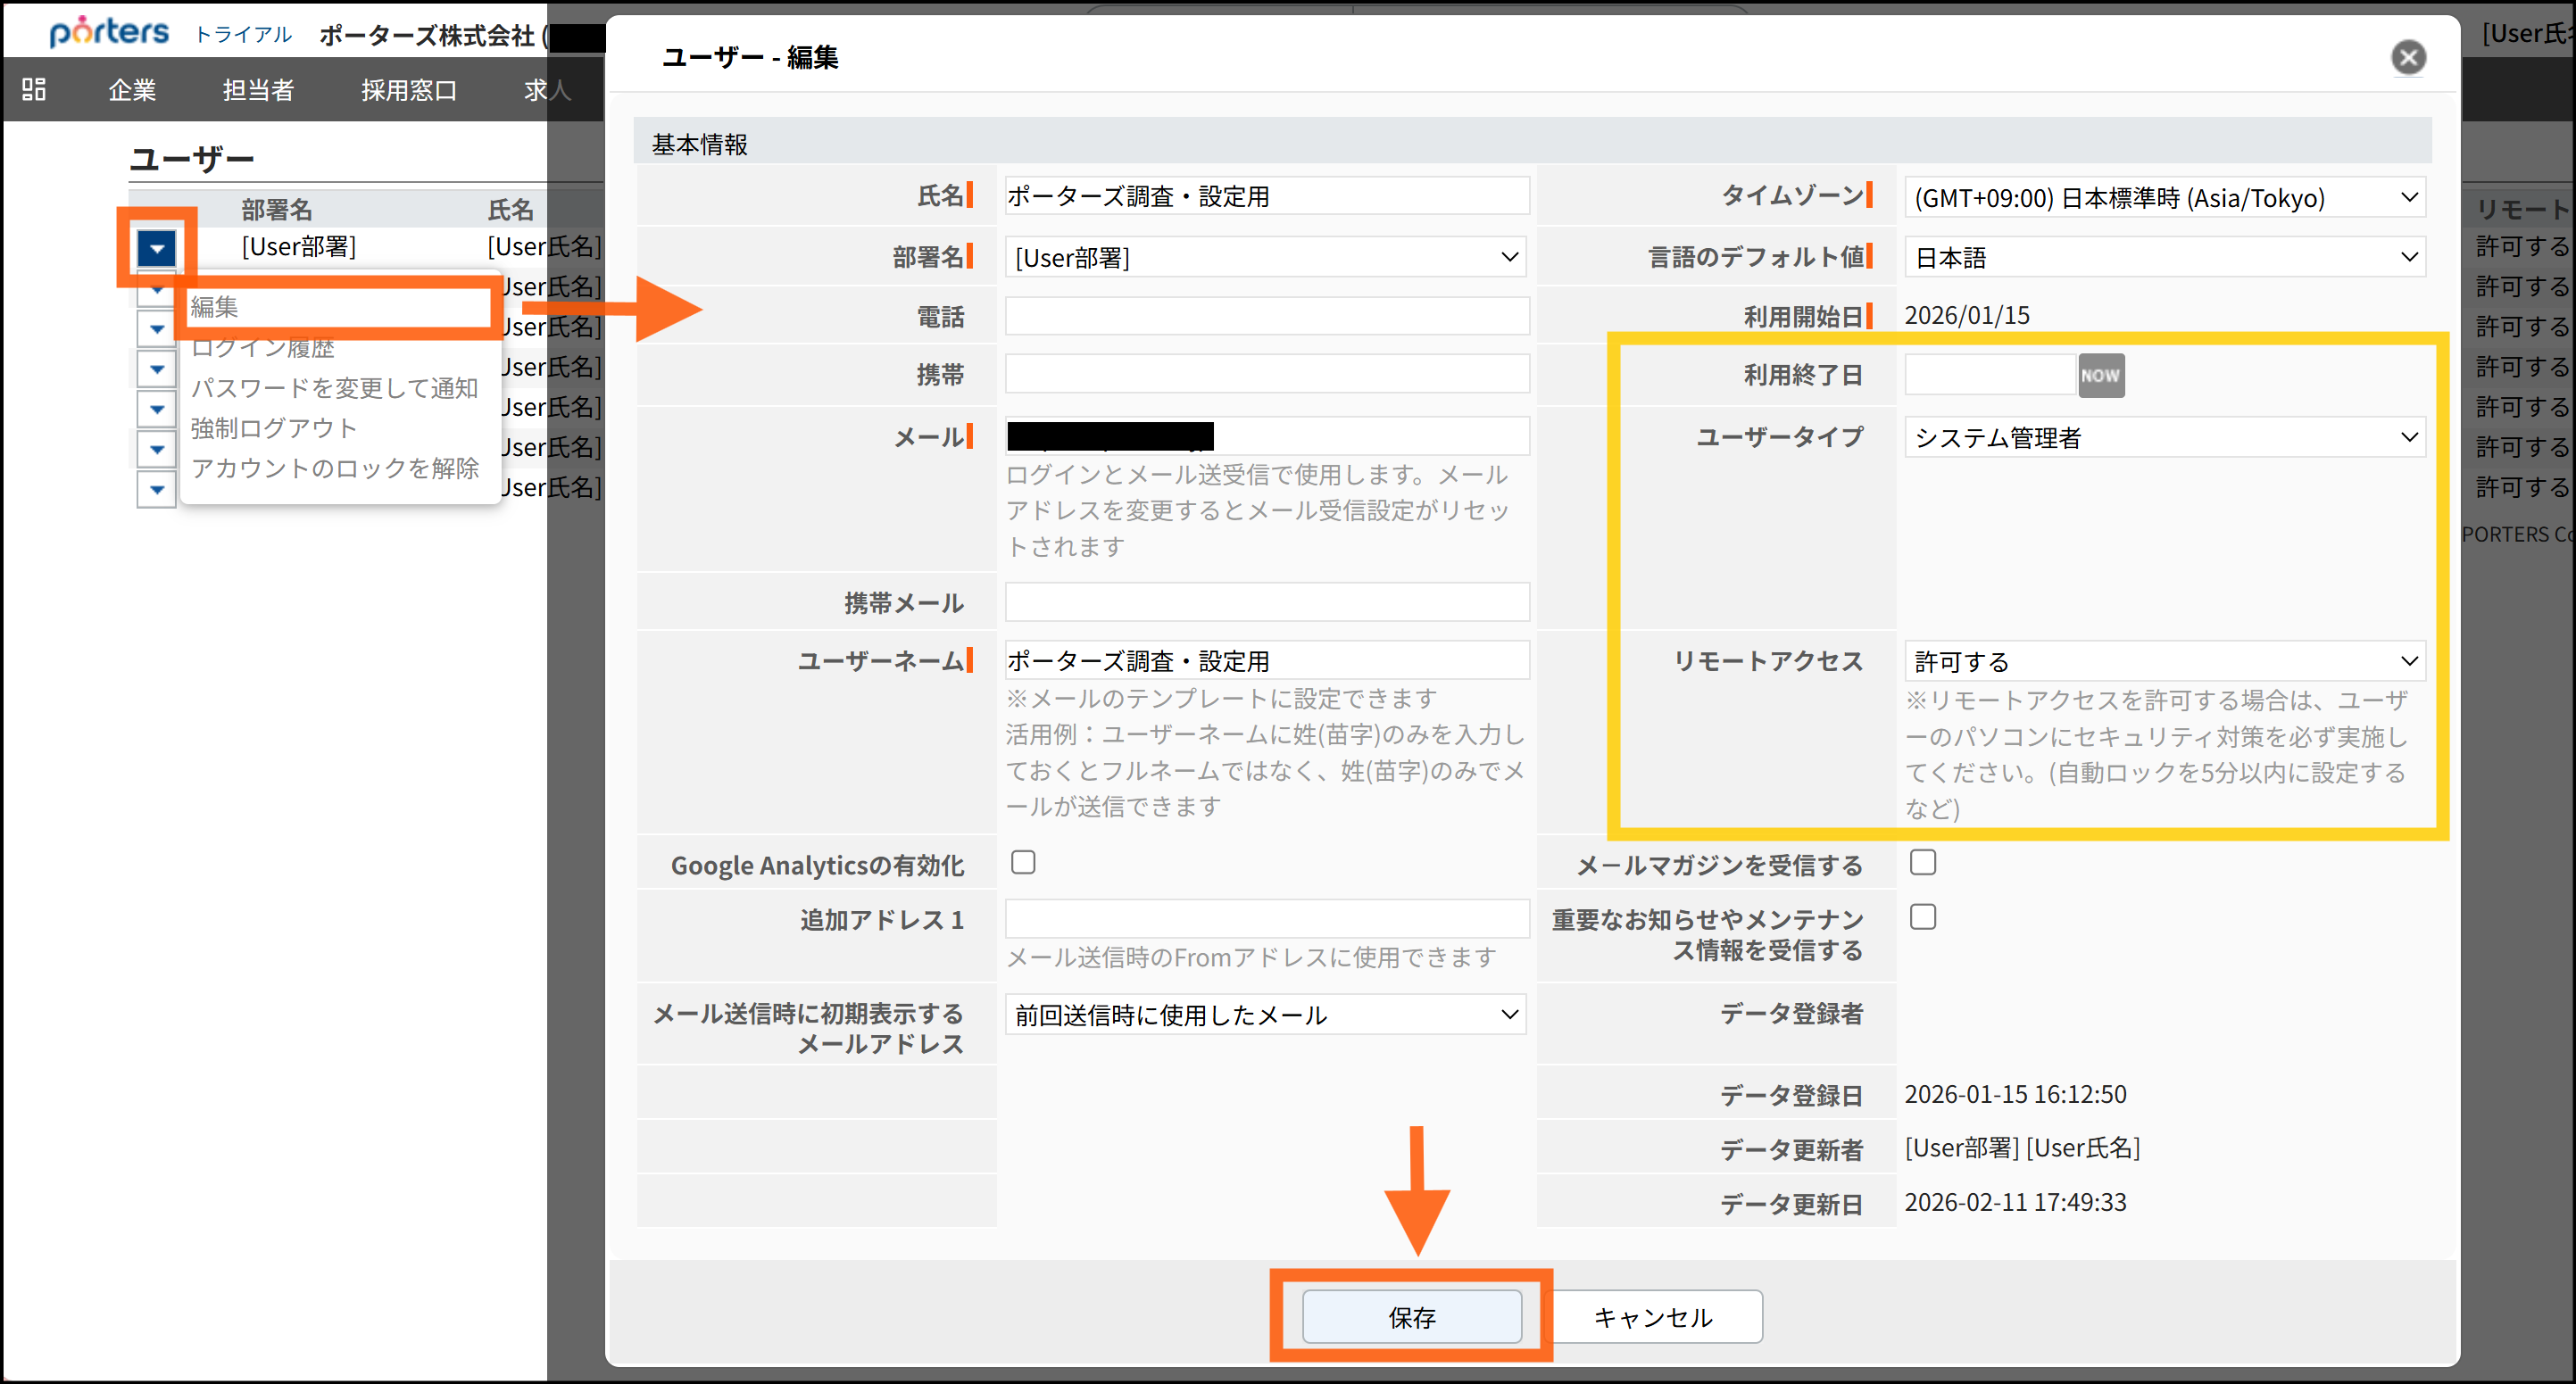Click the ユーザーネーム input field
Viewport: 2576px width, 1384px height.
[x=1267, y=660]
